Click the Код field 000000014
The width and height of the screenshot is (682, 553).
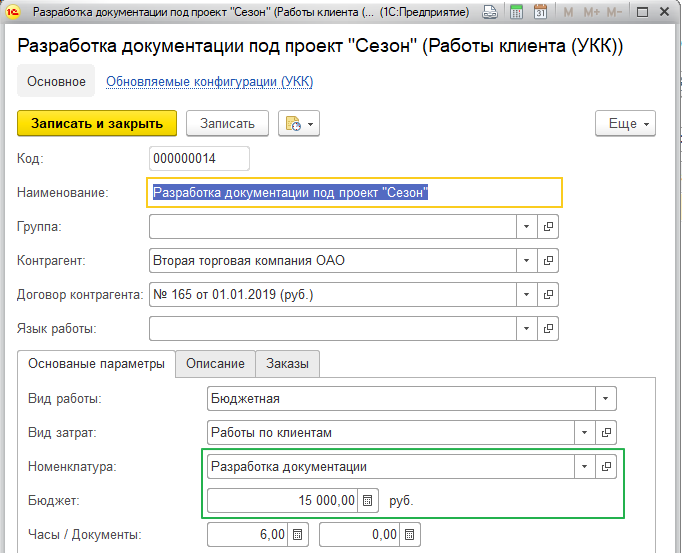pyautogui.click(x=199, y=158)
